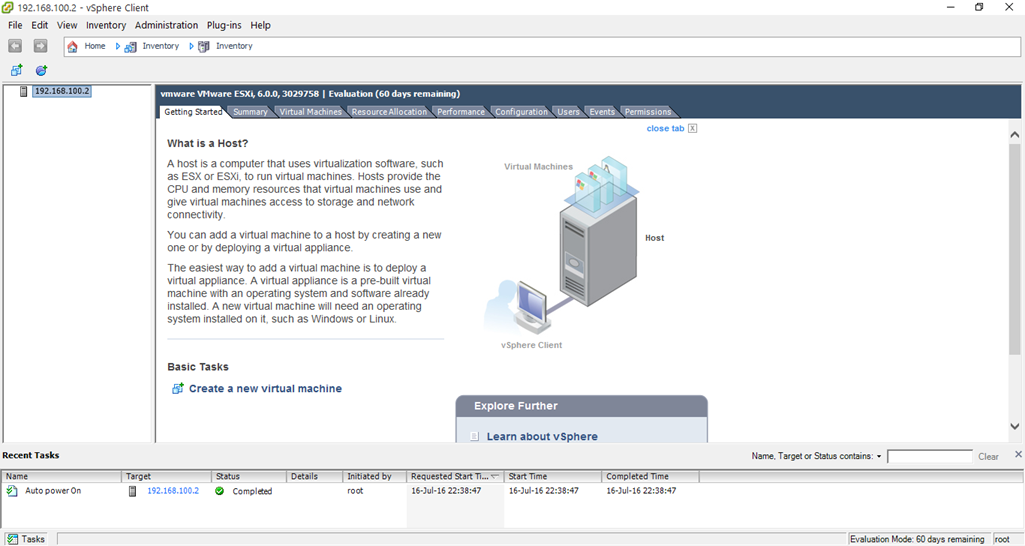Click into the task filter text field
Screen dimensions: 1025x546
930,456
